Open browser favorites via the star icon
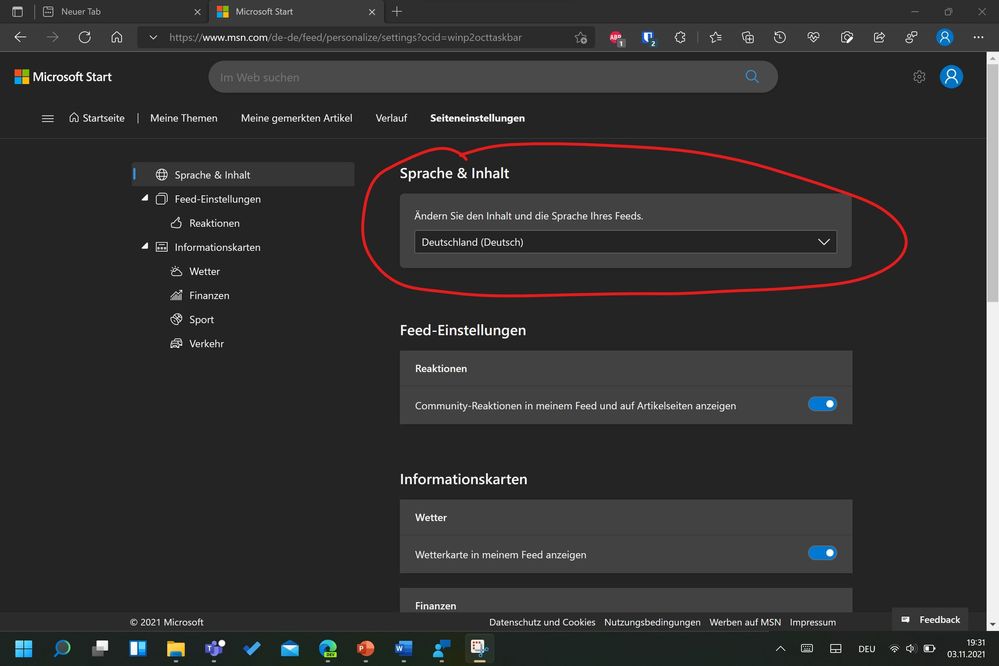Screen dimensions: 999x666 click(715, 37)
